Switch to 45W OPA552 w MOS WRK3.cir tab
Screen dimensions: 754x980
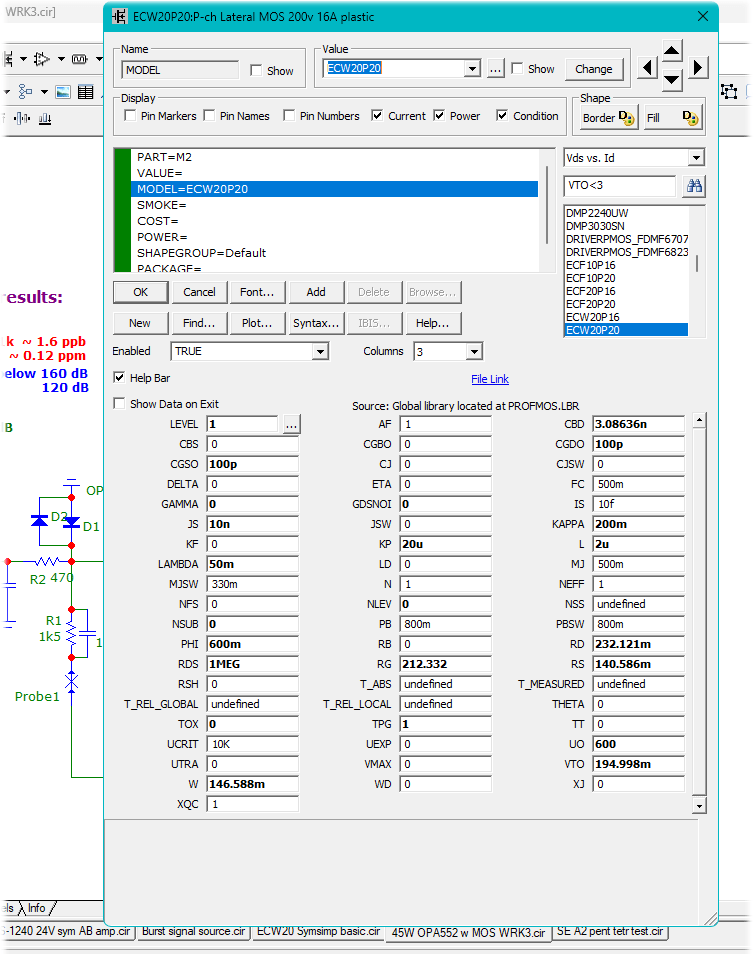(x=468, y=932)
